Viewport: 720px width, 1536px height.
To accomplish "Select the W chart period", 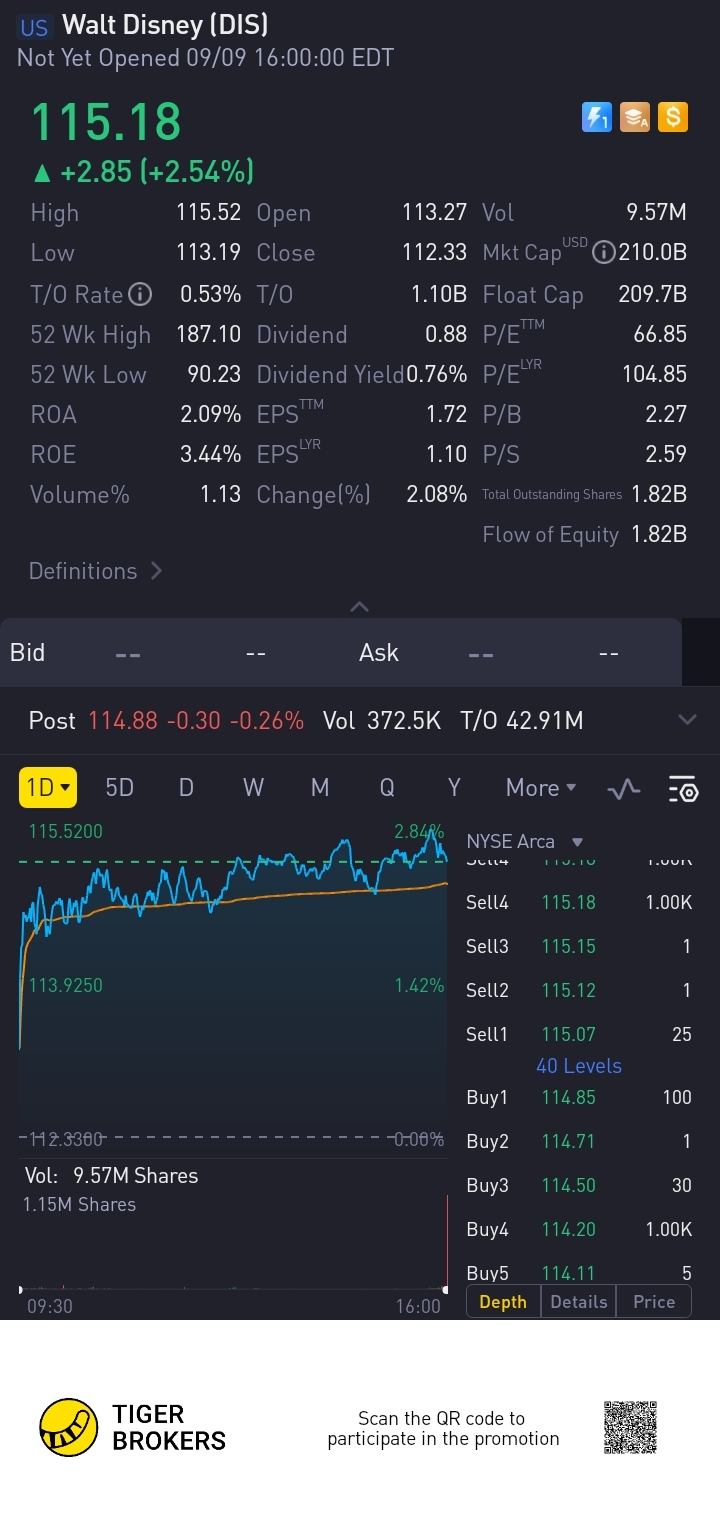I will (x=253, y=788).
